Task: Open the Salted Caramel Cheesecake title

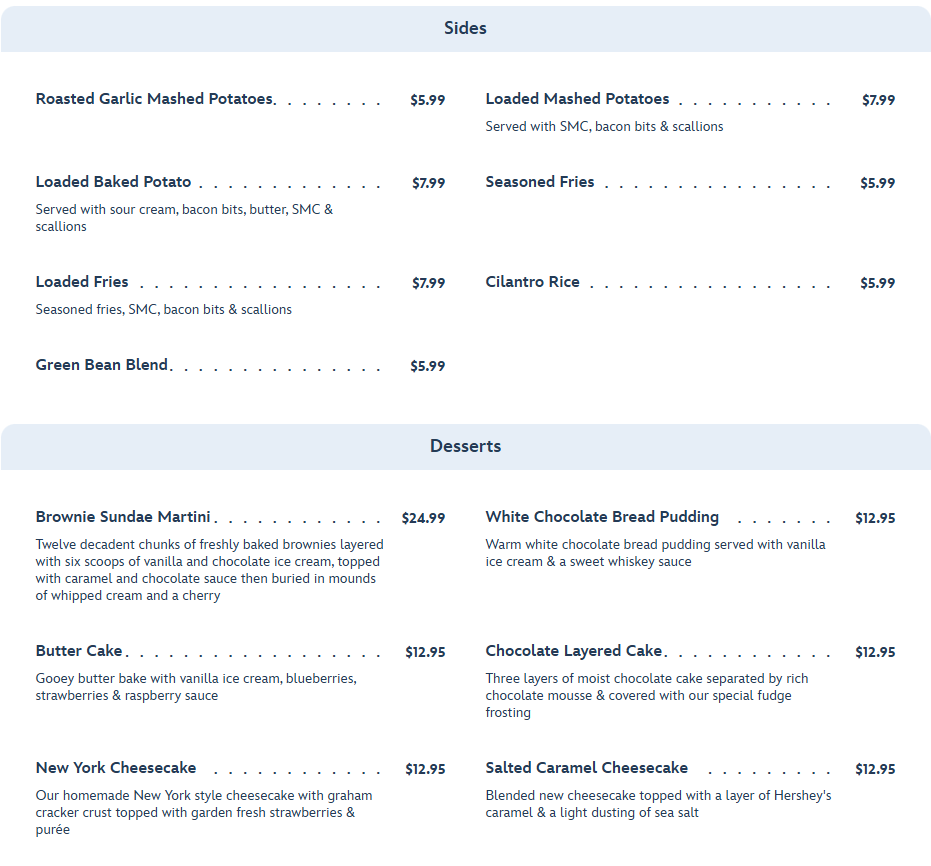Action: pyautogui.click(x=587, y=768)
